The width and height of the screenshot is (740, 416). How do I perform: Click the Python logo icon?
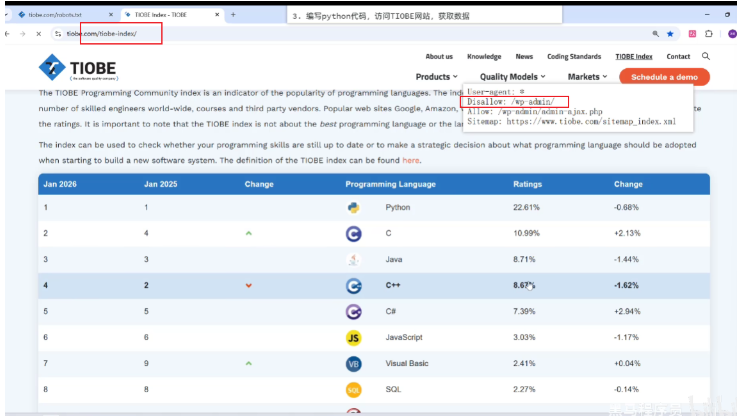tap(353, 207)
